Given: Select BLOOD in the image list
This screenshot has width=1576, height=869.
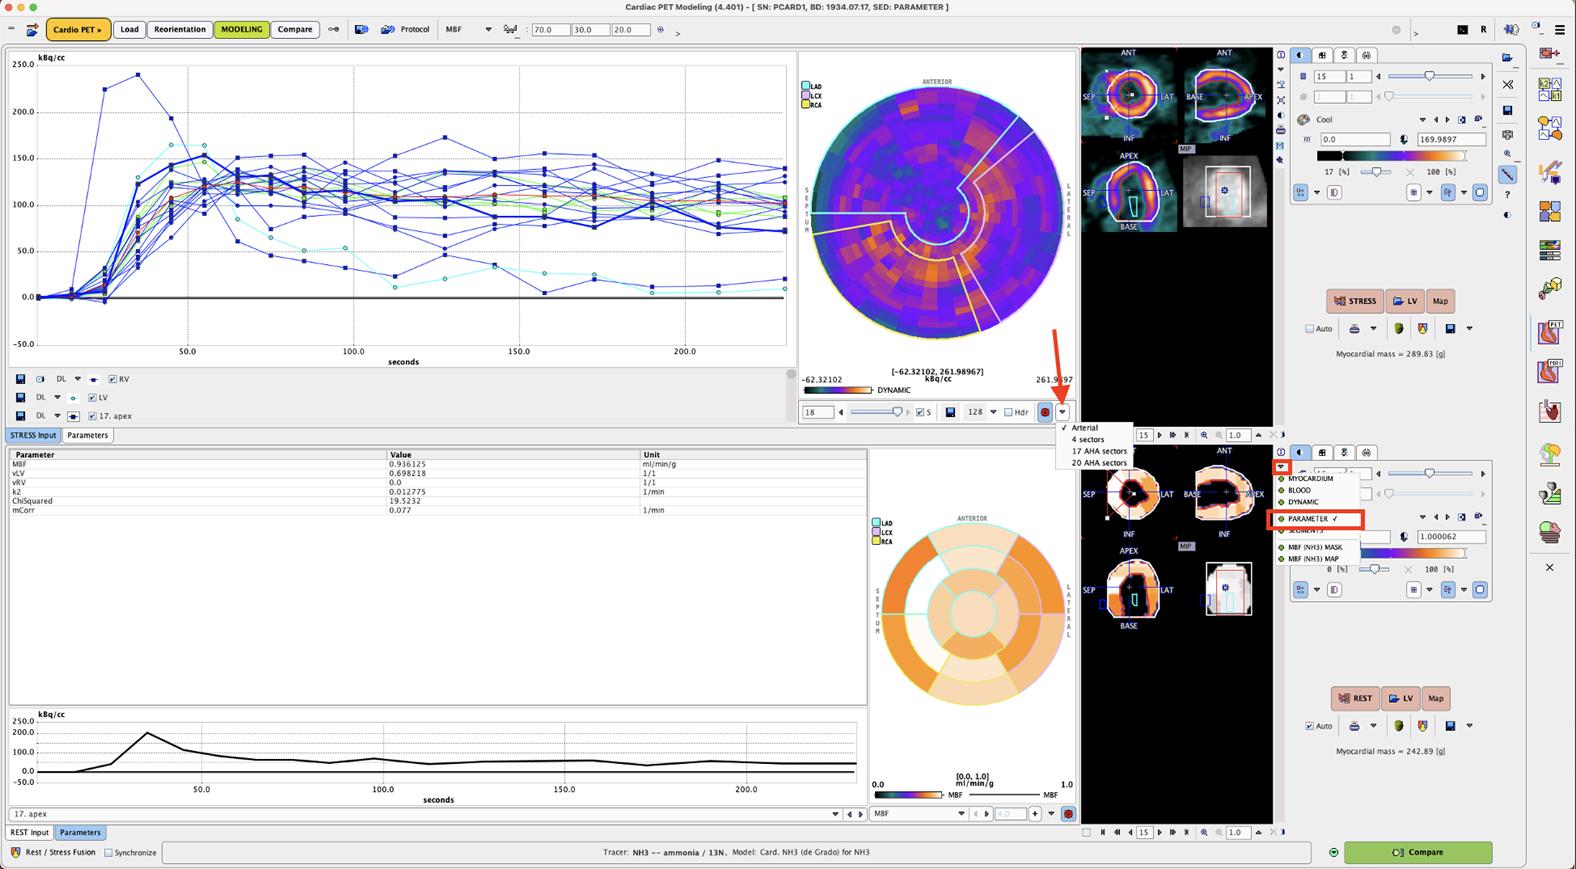Looking at the screenshot, I should [x=1299, y=490].
